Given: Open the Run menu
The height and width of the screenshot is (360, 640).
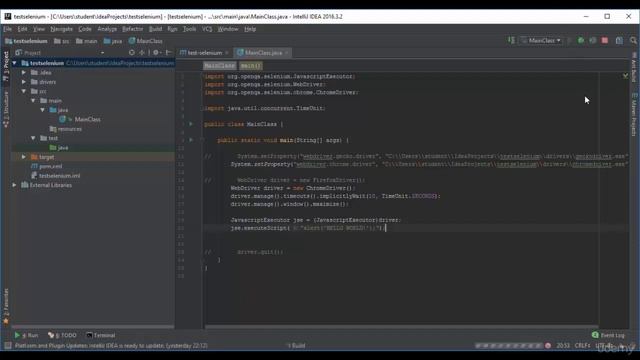Looking at the screenshot, I should [x=172, y=29].
